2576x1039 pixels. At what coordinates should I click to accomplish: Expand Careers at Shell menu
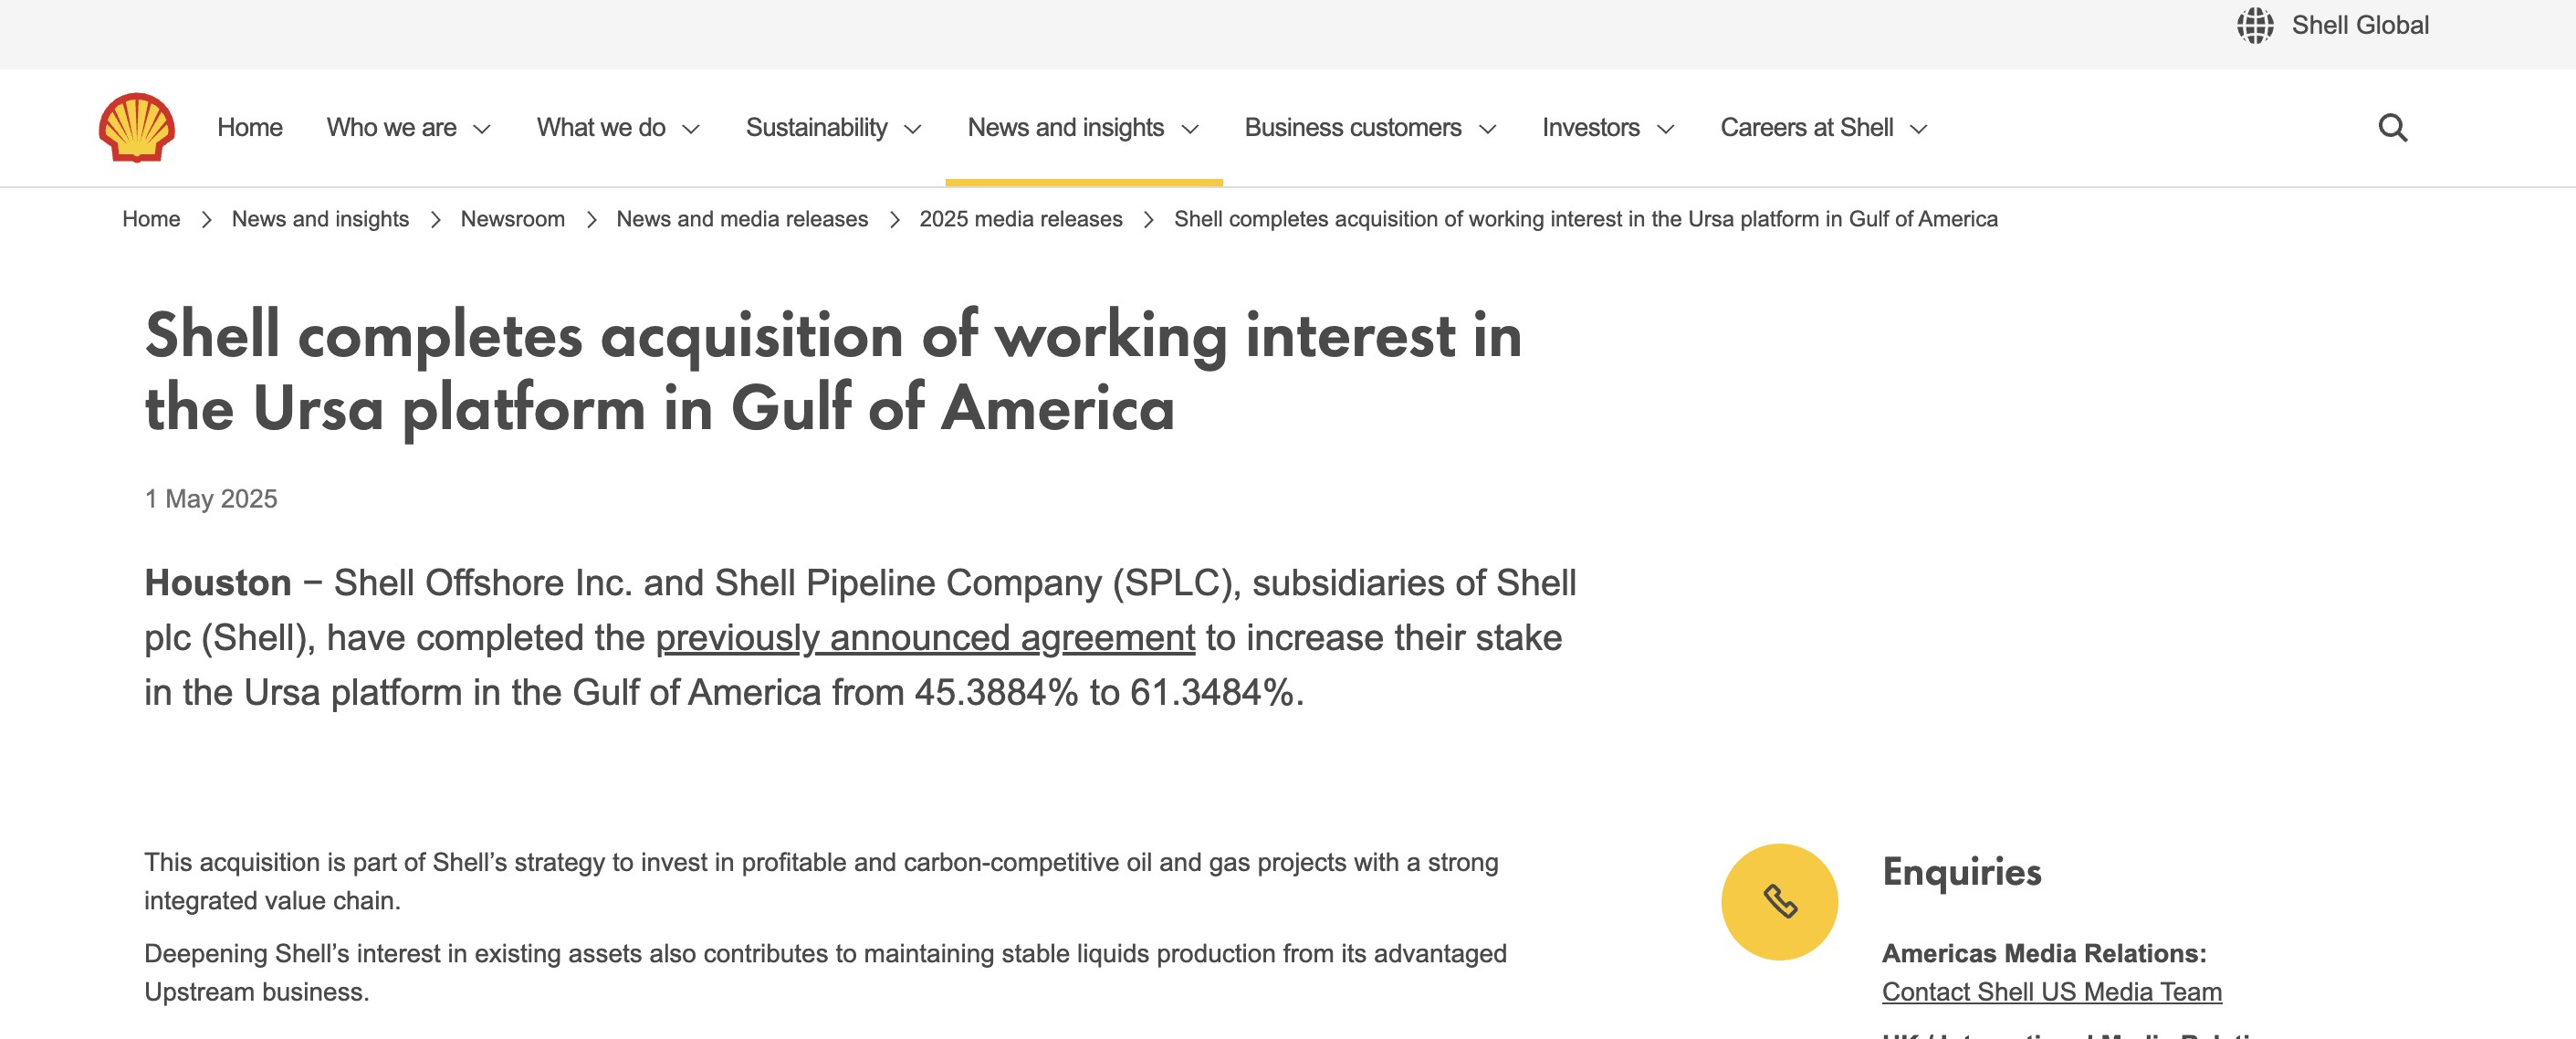click(x=1823, y=128)
